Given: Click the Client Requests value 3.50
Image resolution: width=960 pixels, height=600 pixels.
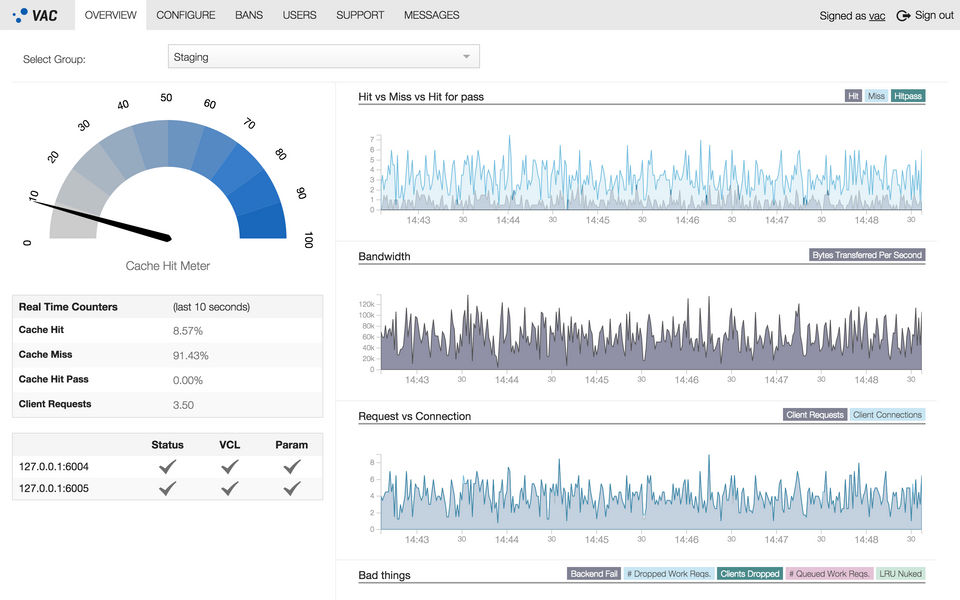Looking at the screenshot, I should point(183,405).
